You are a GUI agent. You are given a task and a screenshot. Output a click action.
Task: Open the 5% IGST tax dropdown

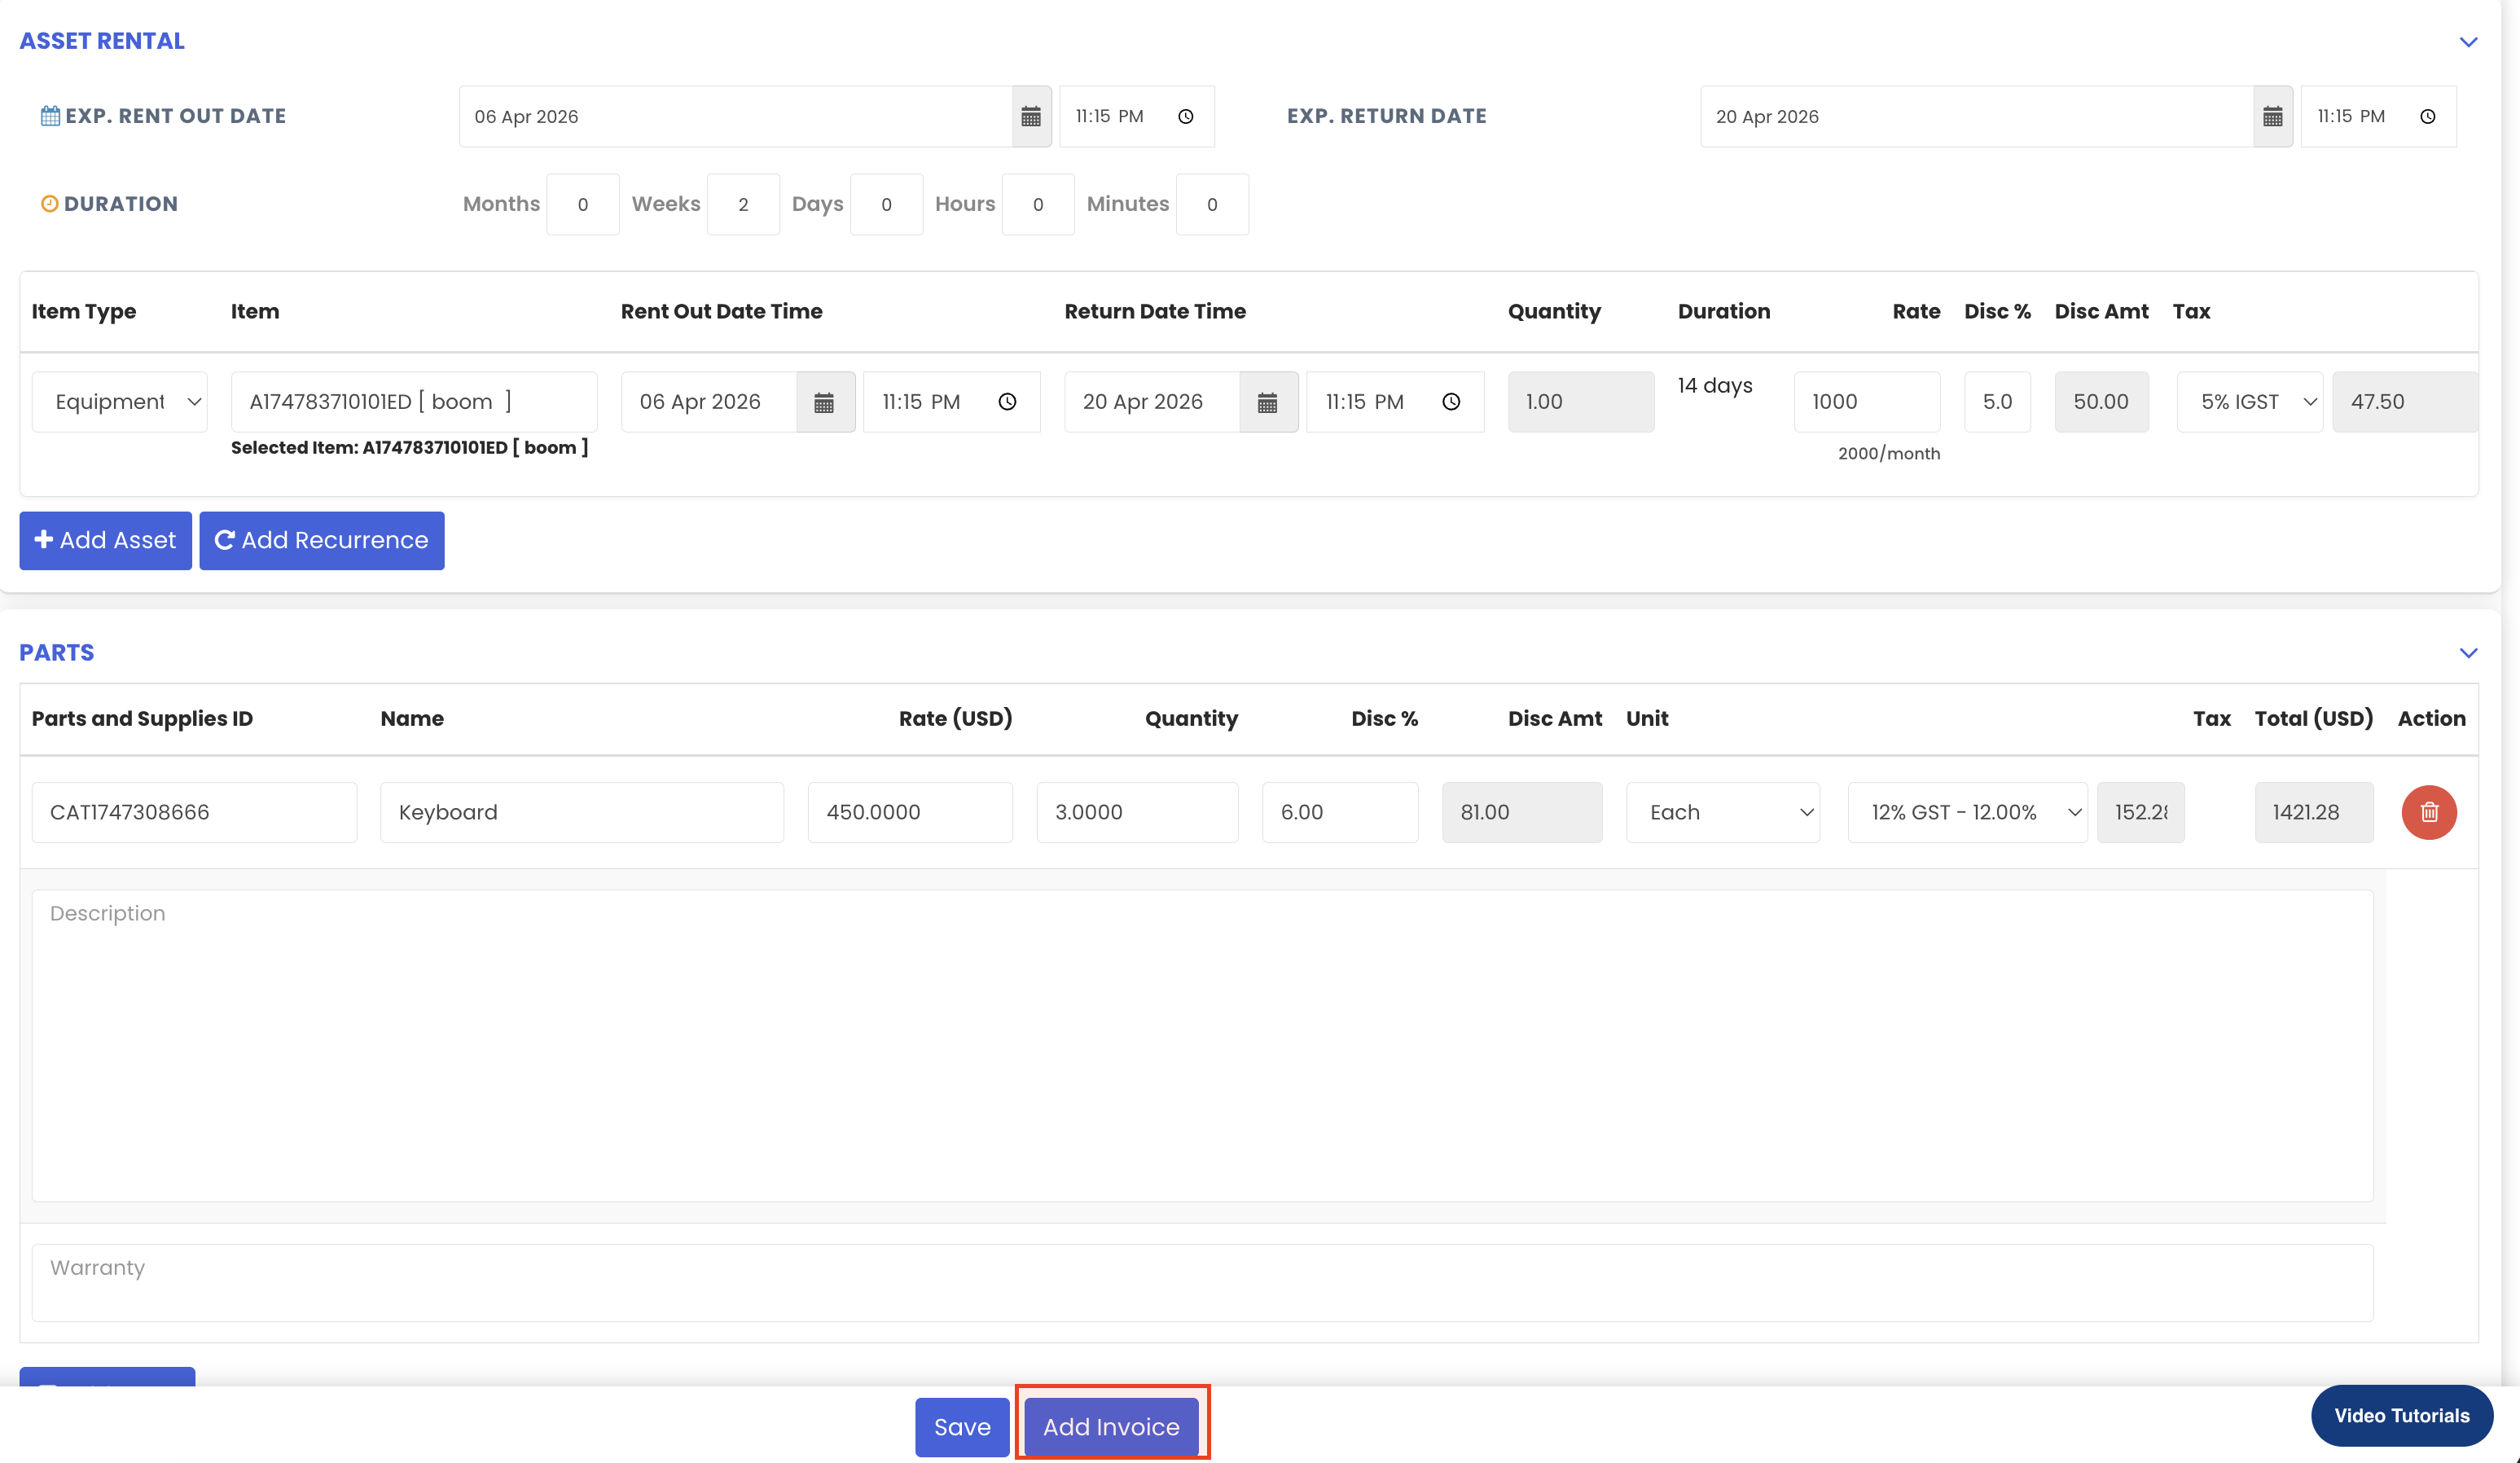click(x=2250, y=402)
